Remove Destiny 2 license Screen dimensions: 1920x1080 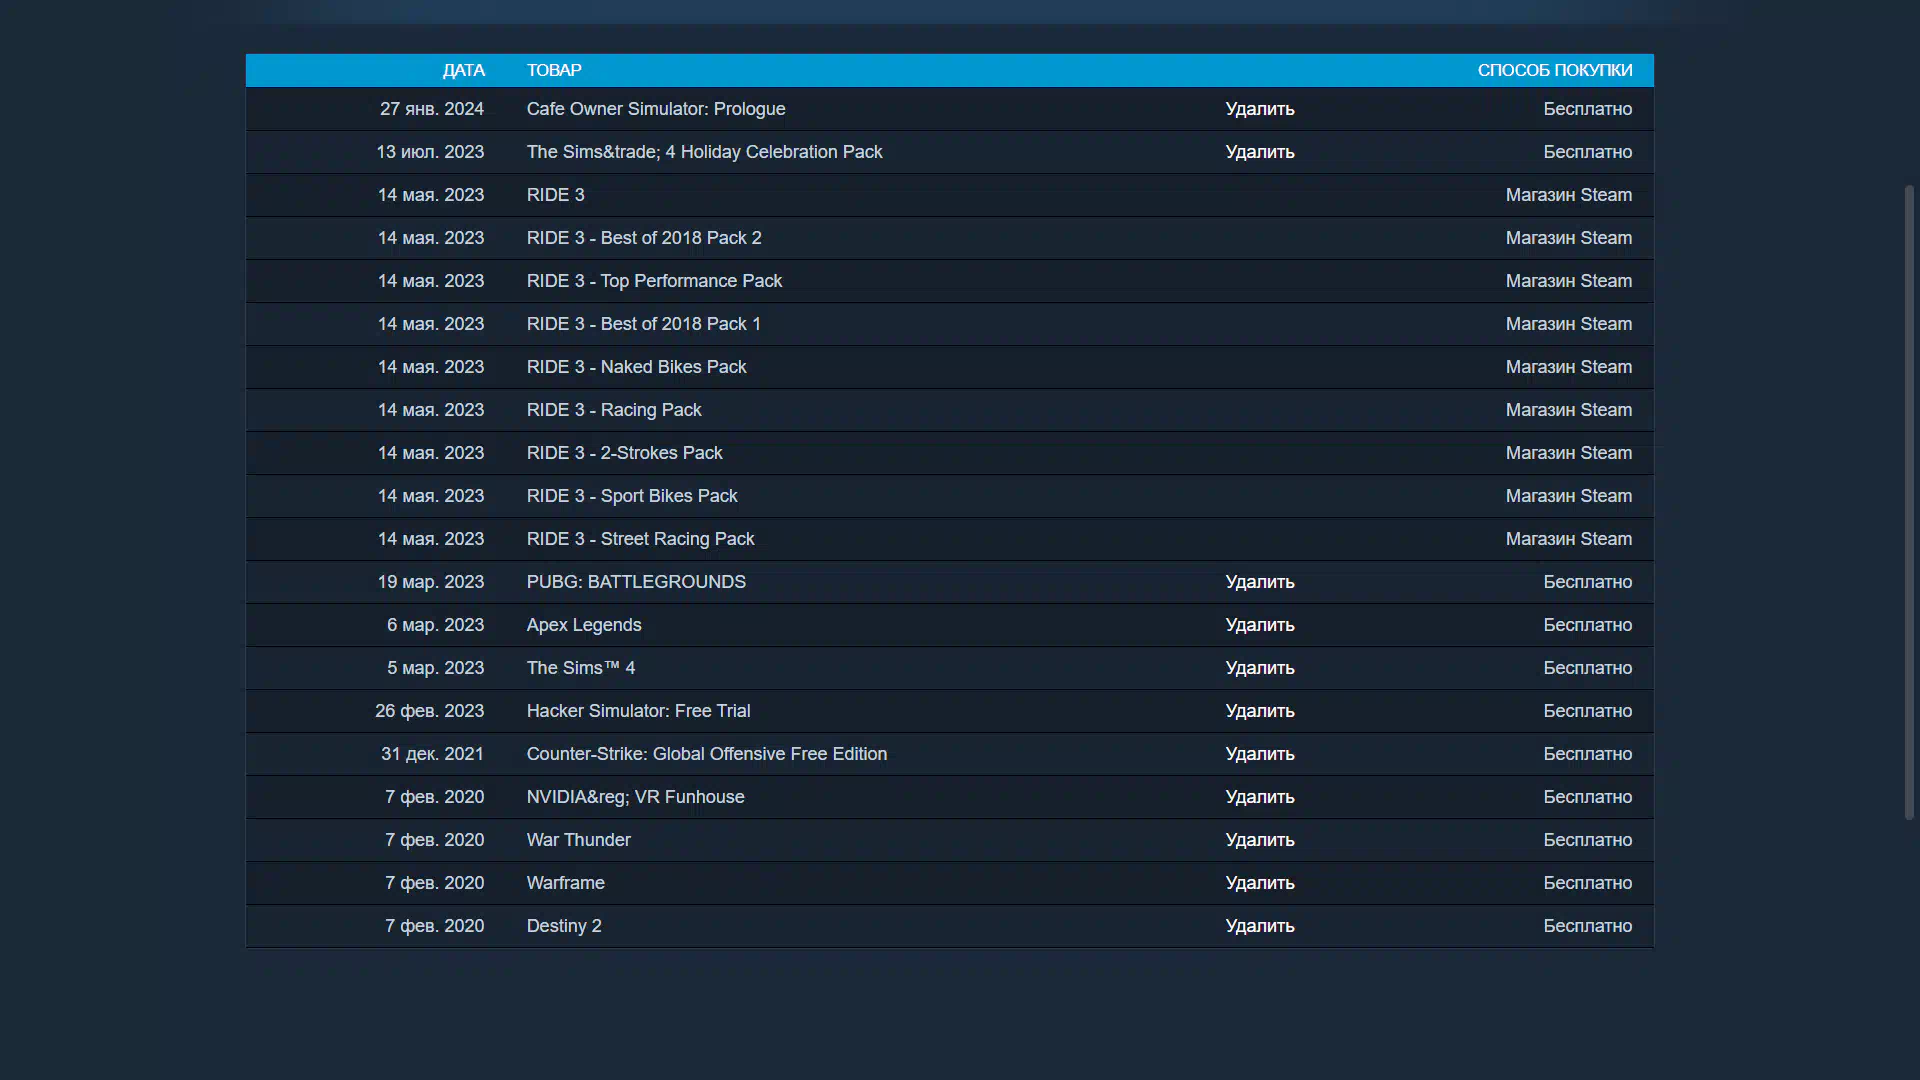[1260, 926]
